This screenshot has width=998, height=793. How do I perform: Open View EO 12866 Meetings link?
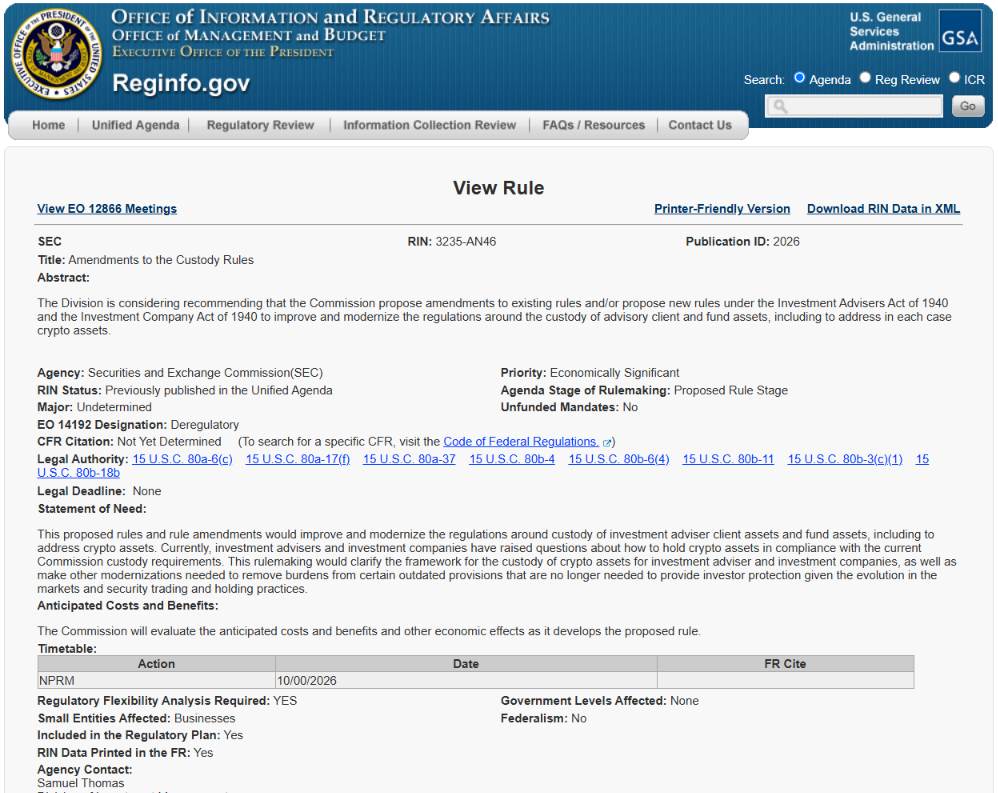pos(107,209)
